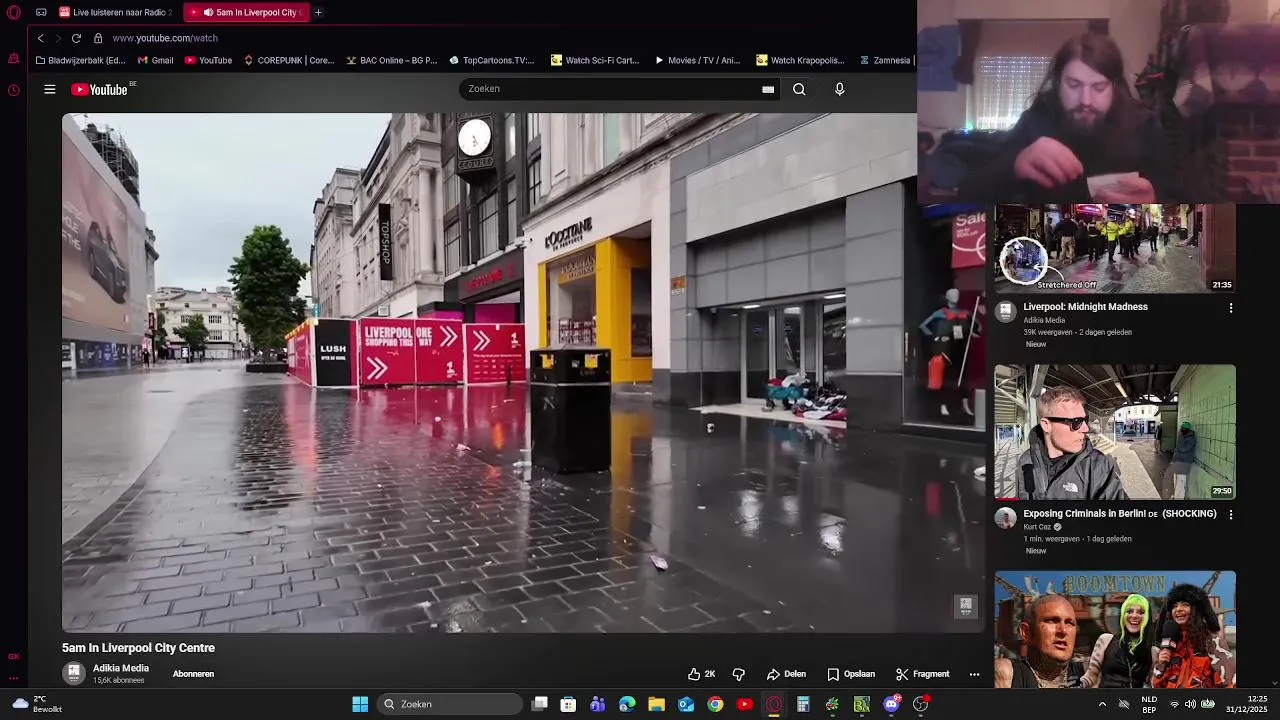Open options for Exposing Criminals in Berlin
The image size is (1280, 720).
[x=1231, y=514]
